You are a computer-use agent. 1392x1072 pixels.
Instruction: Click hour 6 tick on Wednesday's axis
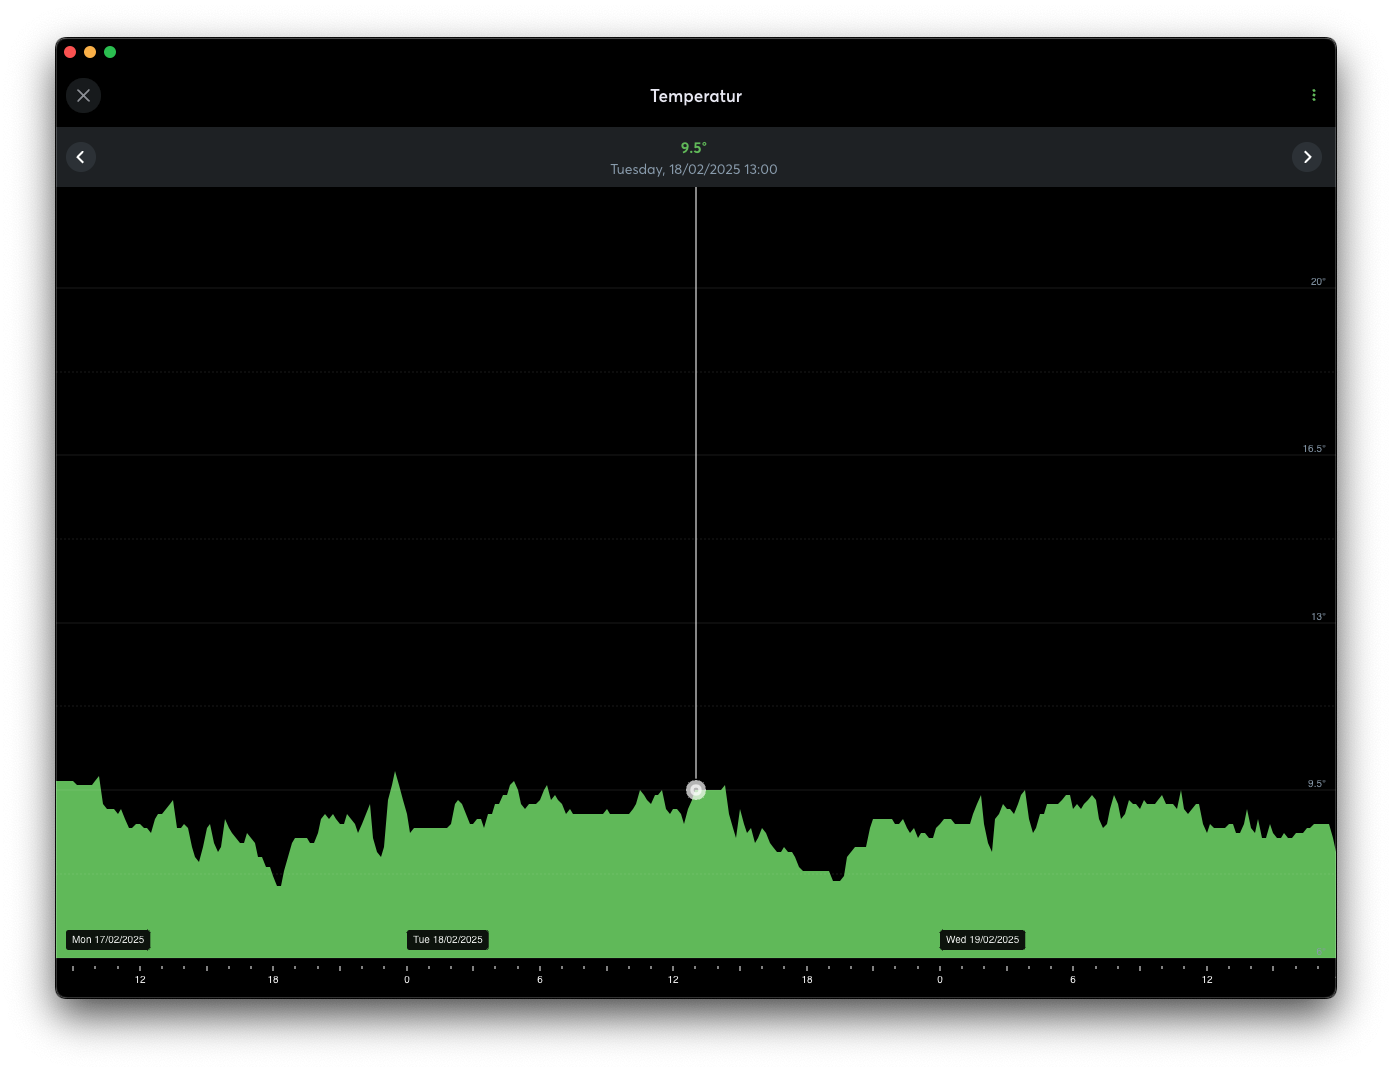(x=1073, y=979)
